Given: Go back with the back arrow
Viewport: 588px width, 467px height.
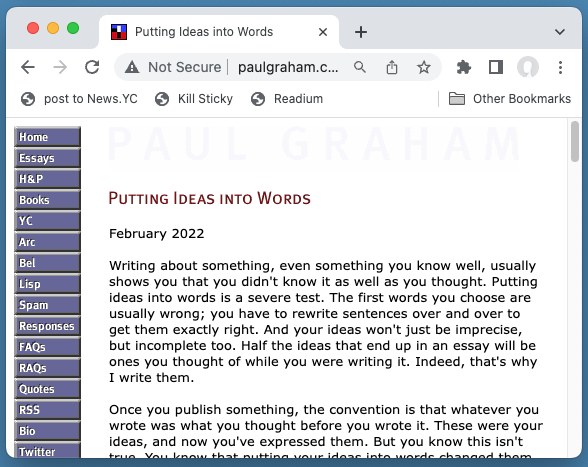Looking at the screenshot, I should click(x=28, y=68).
